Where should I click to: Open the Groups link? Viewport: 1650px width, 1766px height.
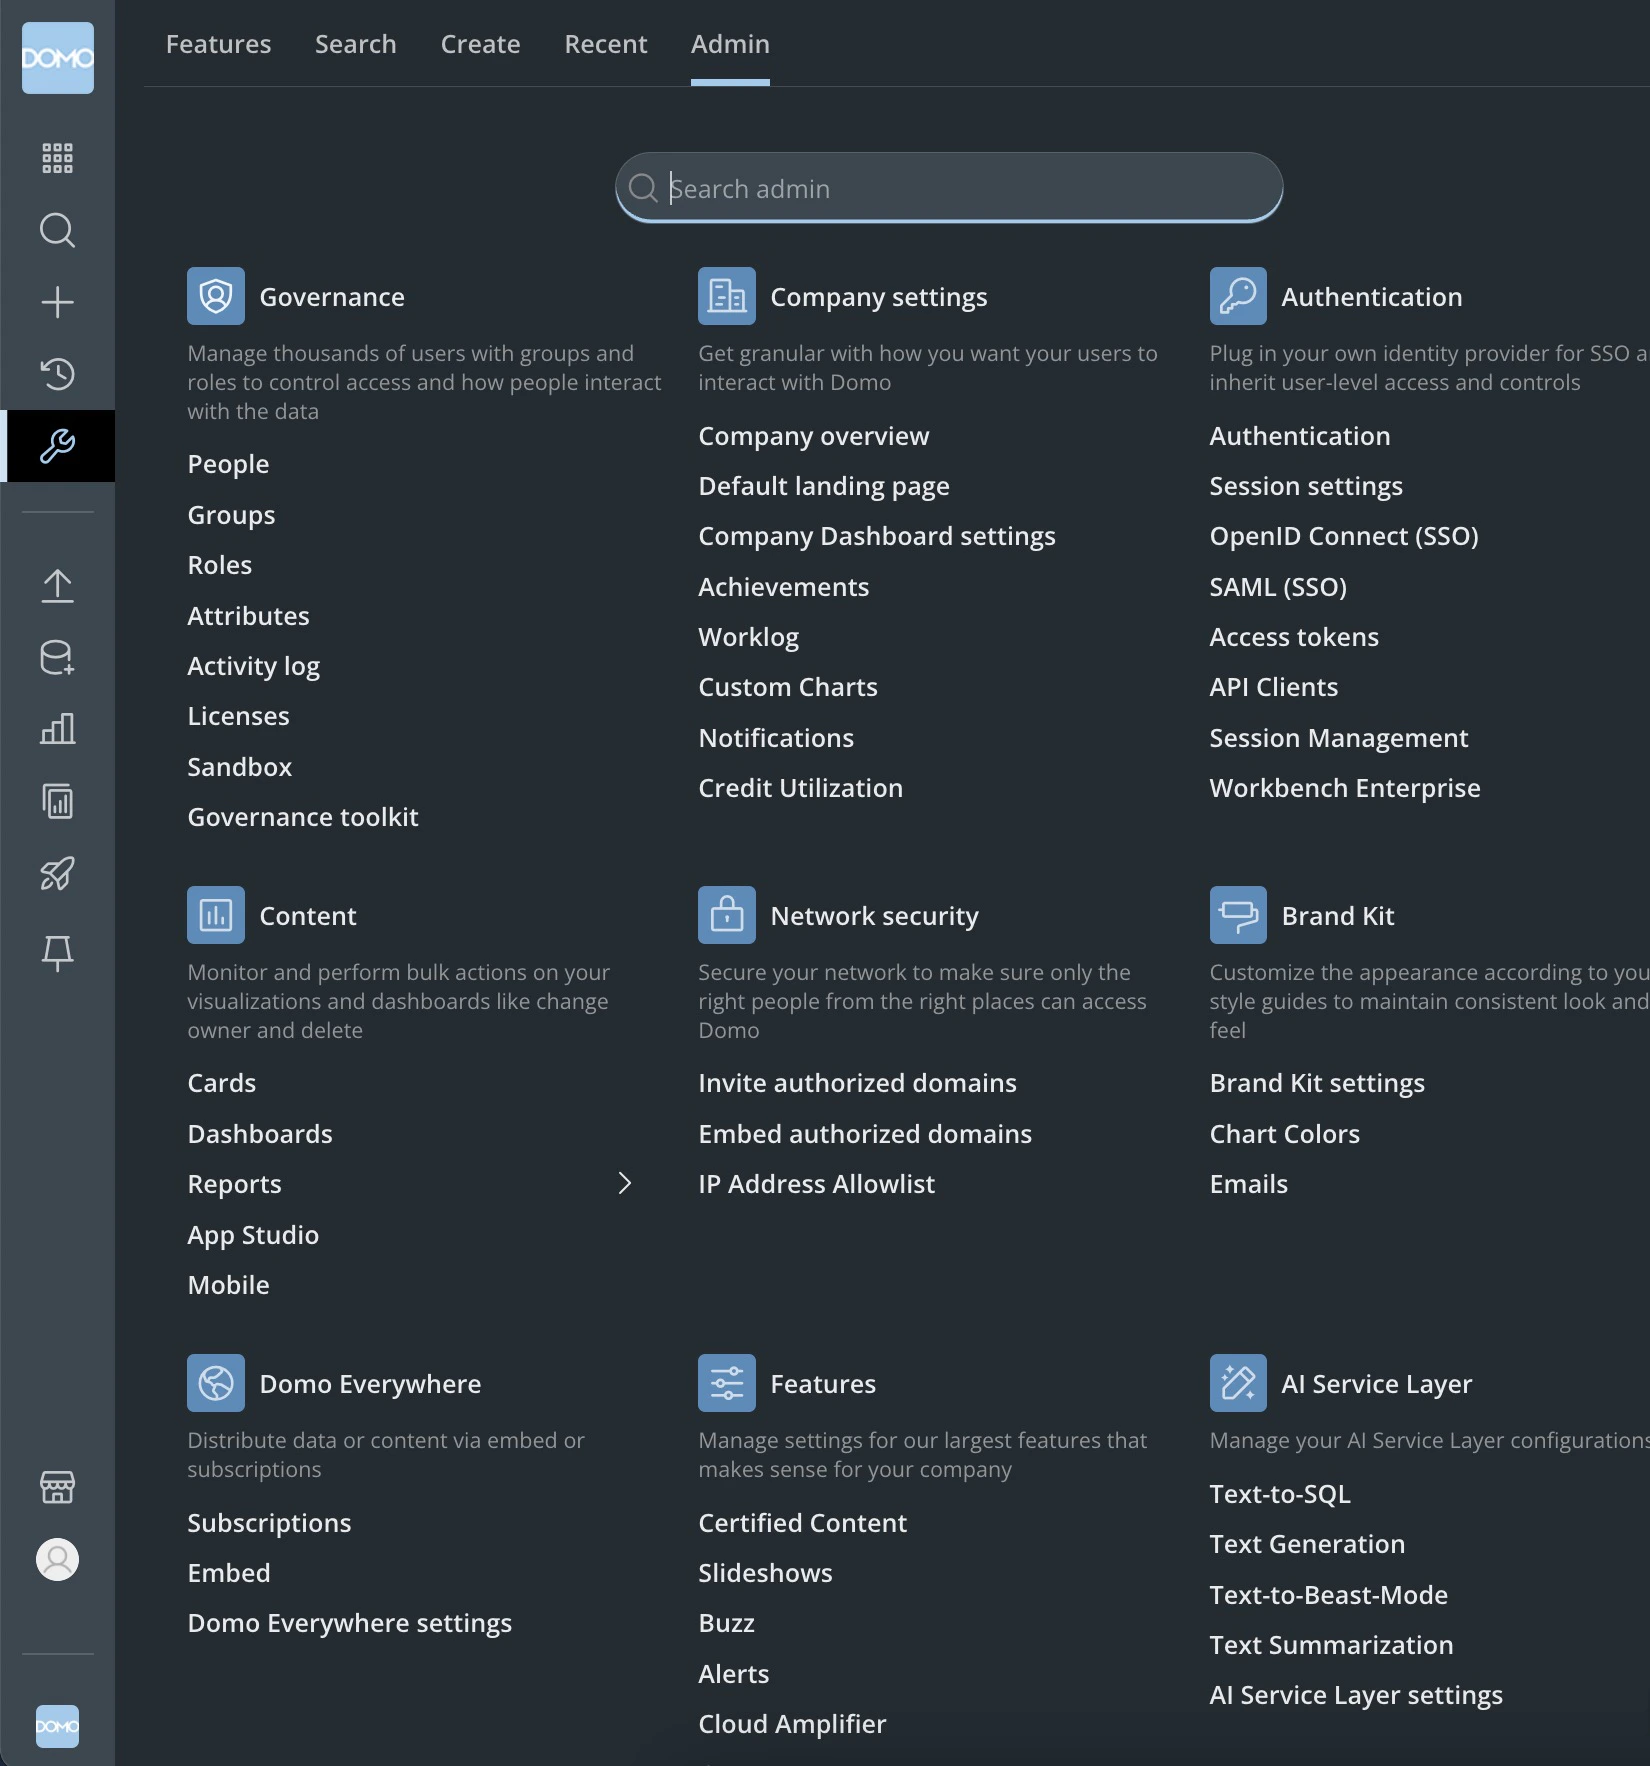coord(231,515)
